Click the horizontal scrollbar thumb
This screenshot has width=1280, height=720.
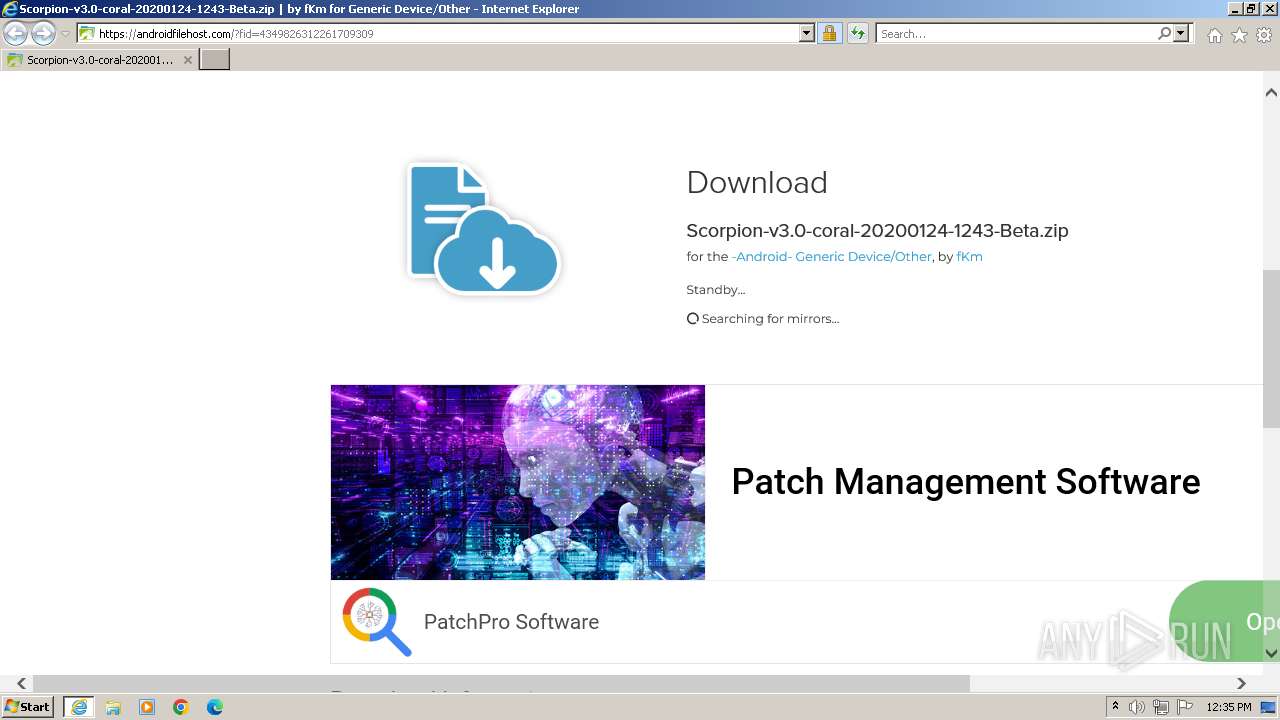tap(501, 683)
